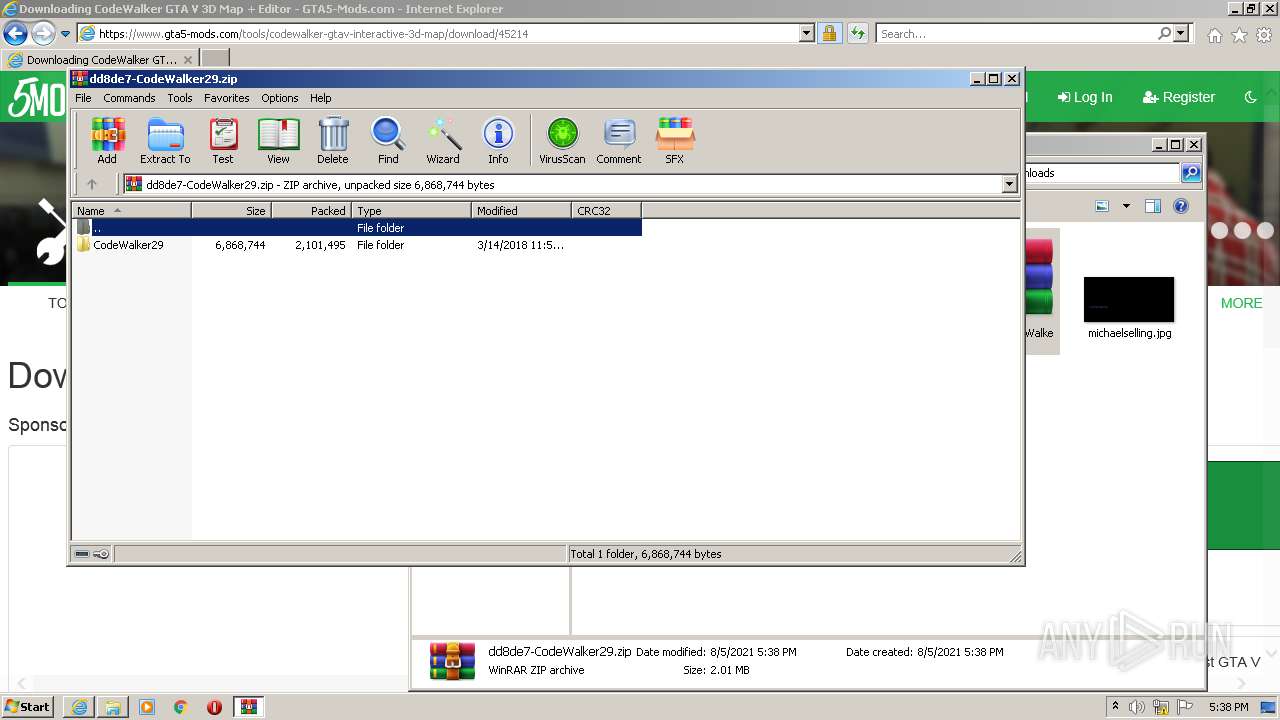Click the Find magnifier icon
Screen dimensions: 1280x720
click(388, 140)
